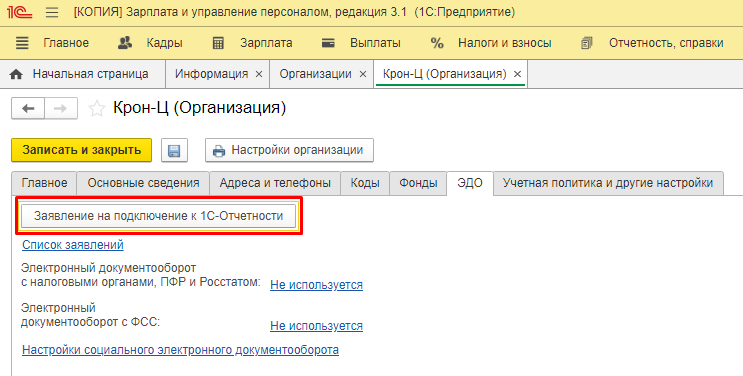Open the Список заявлений link
The height and width of the screenshot is (376, 743).
click(x=73, y=245)
